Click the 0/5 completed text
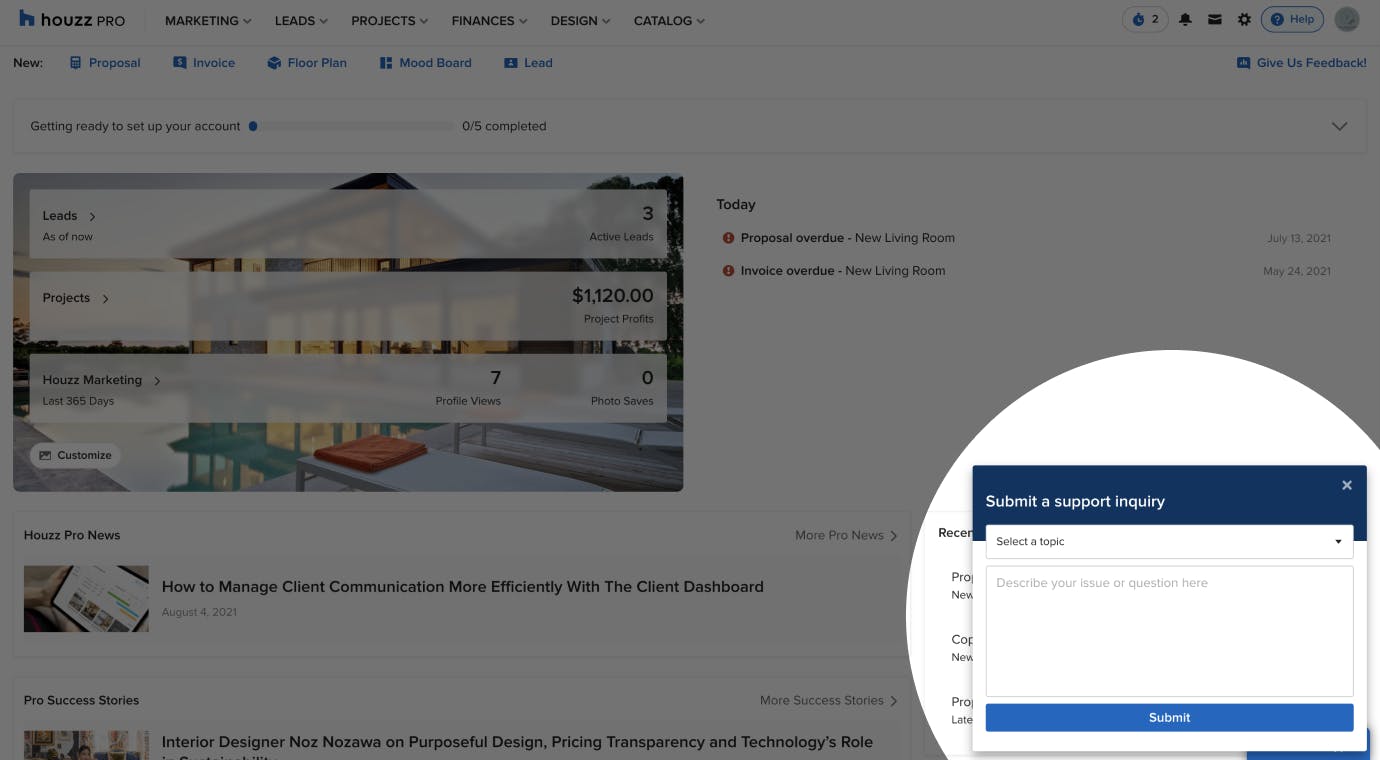 click(504, 126)
